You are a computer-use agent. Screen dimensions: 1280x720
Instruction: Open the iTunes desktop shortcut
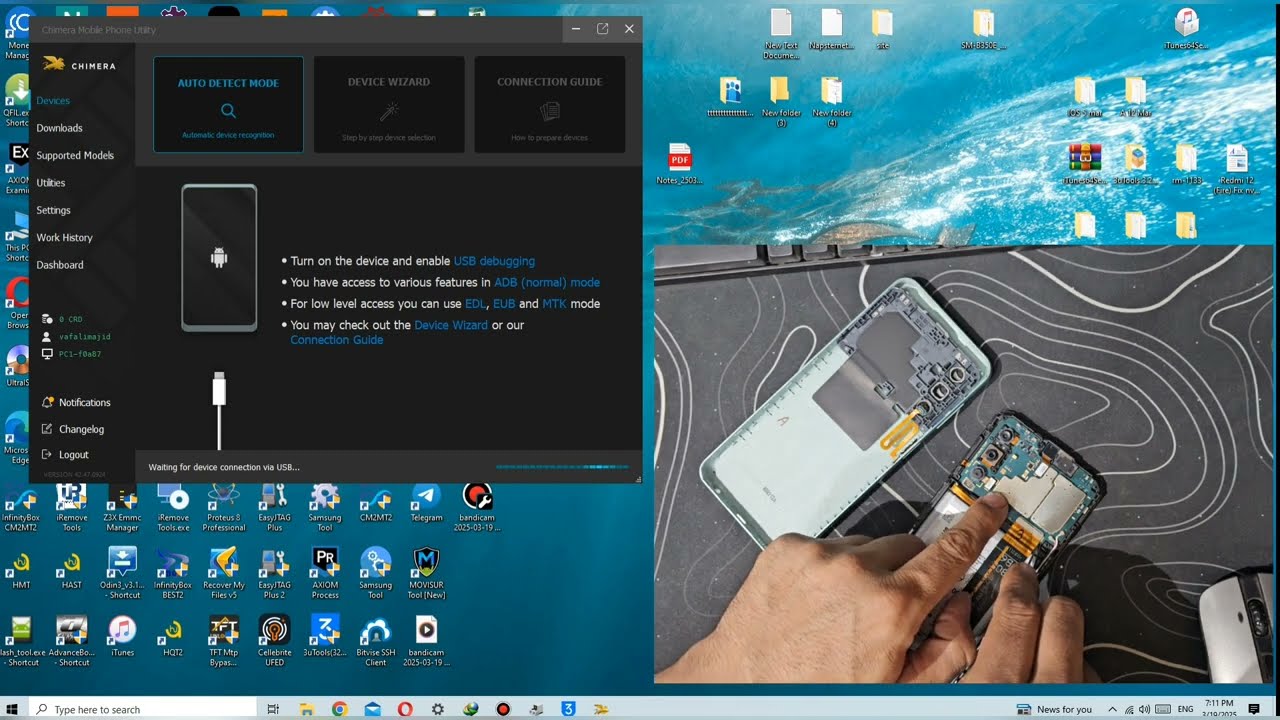122,636
